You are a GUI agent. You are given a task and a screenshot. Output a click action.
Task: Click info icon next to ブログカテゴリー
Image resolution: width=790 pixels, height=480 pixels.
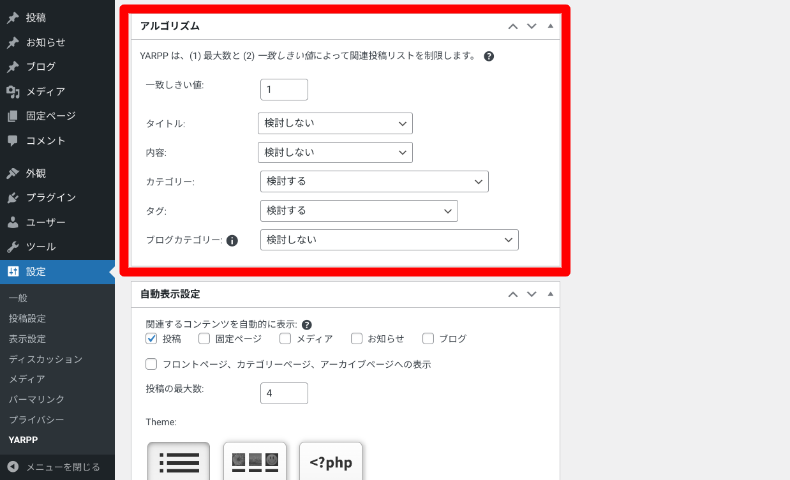coord(232,241)
